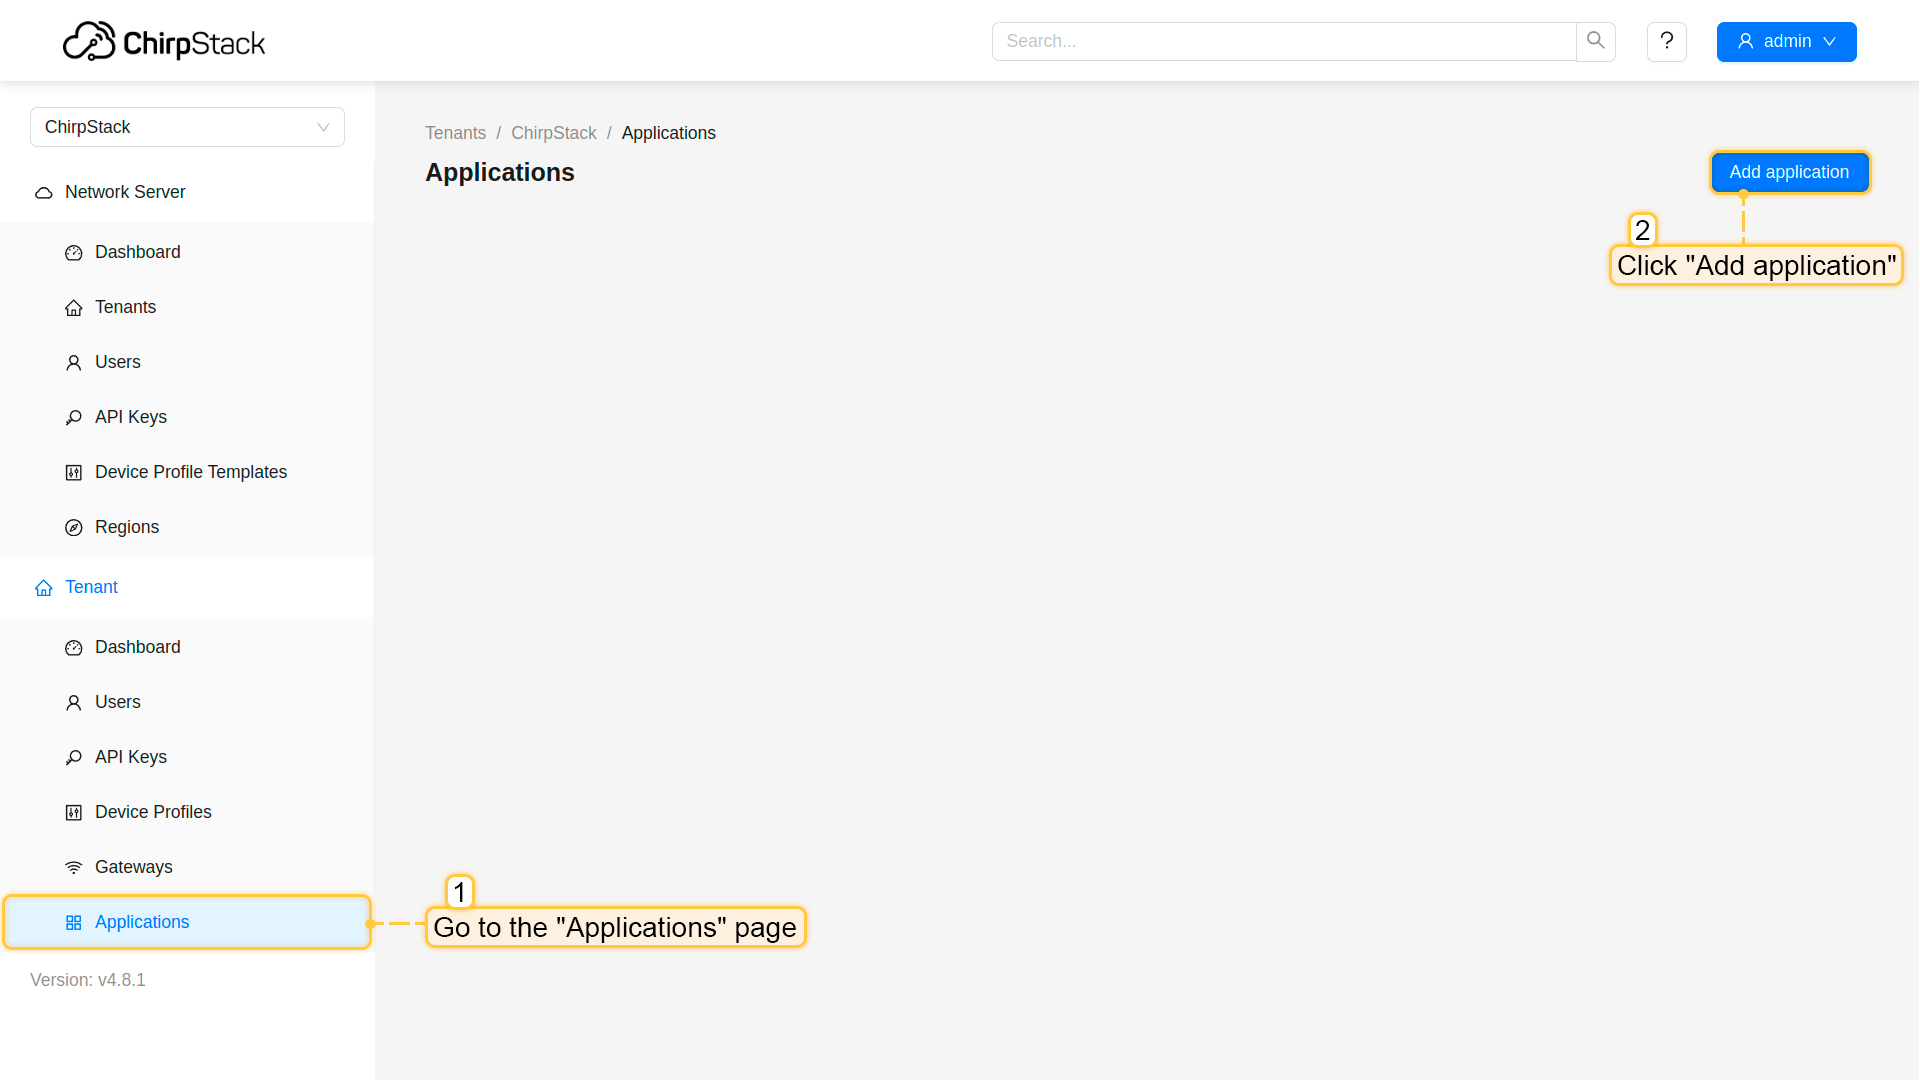Open Tenants under Network Server
The height and width of the screenshot is (1080, 1920).
pos(125,307)
